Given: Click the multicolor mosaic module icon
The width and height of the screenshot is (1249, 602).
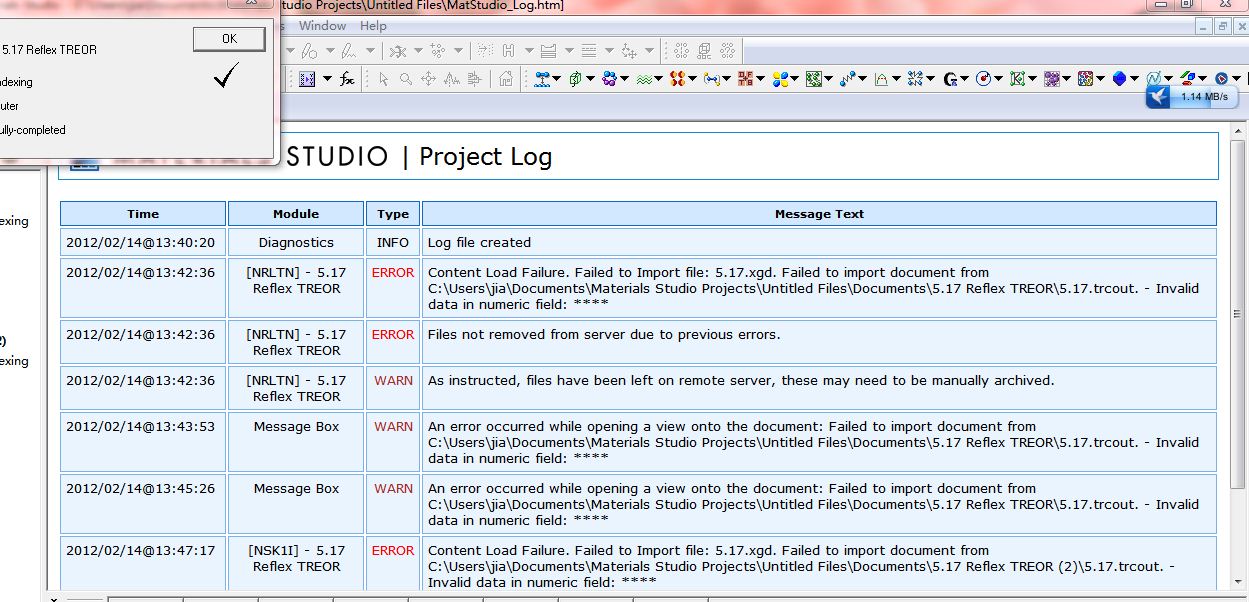Looking at the screenshot, I should [1086, 79].
